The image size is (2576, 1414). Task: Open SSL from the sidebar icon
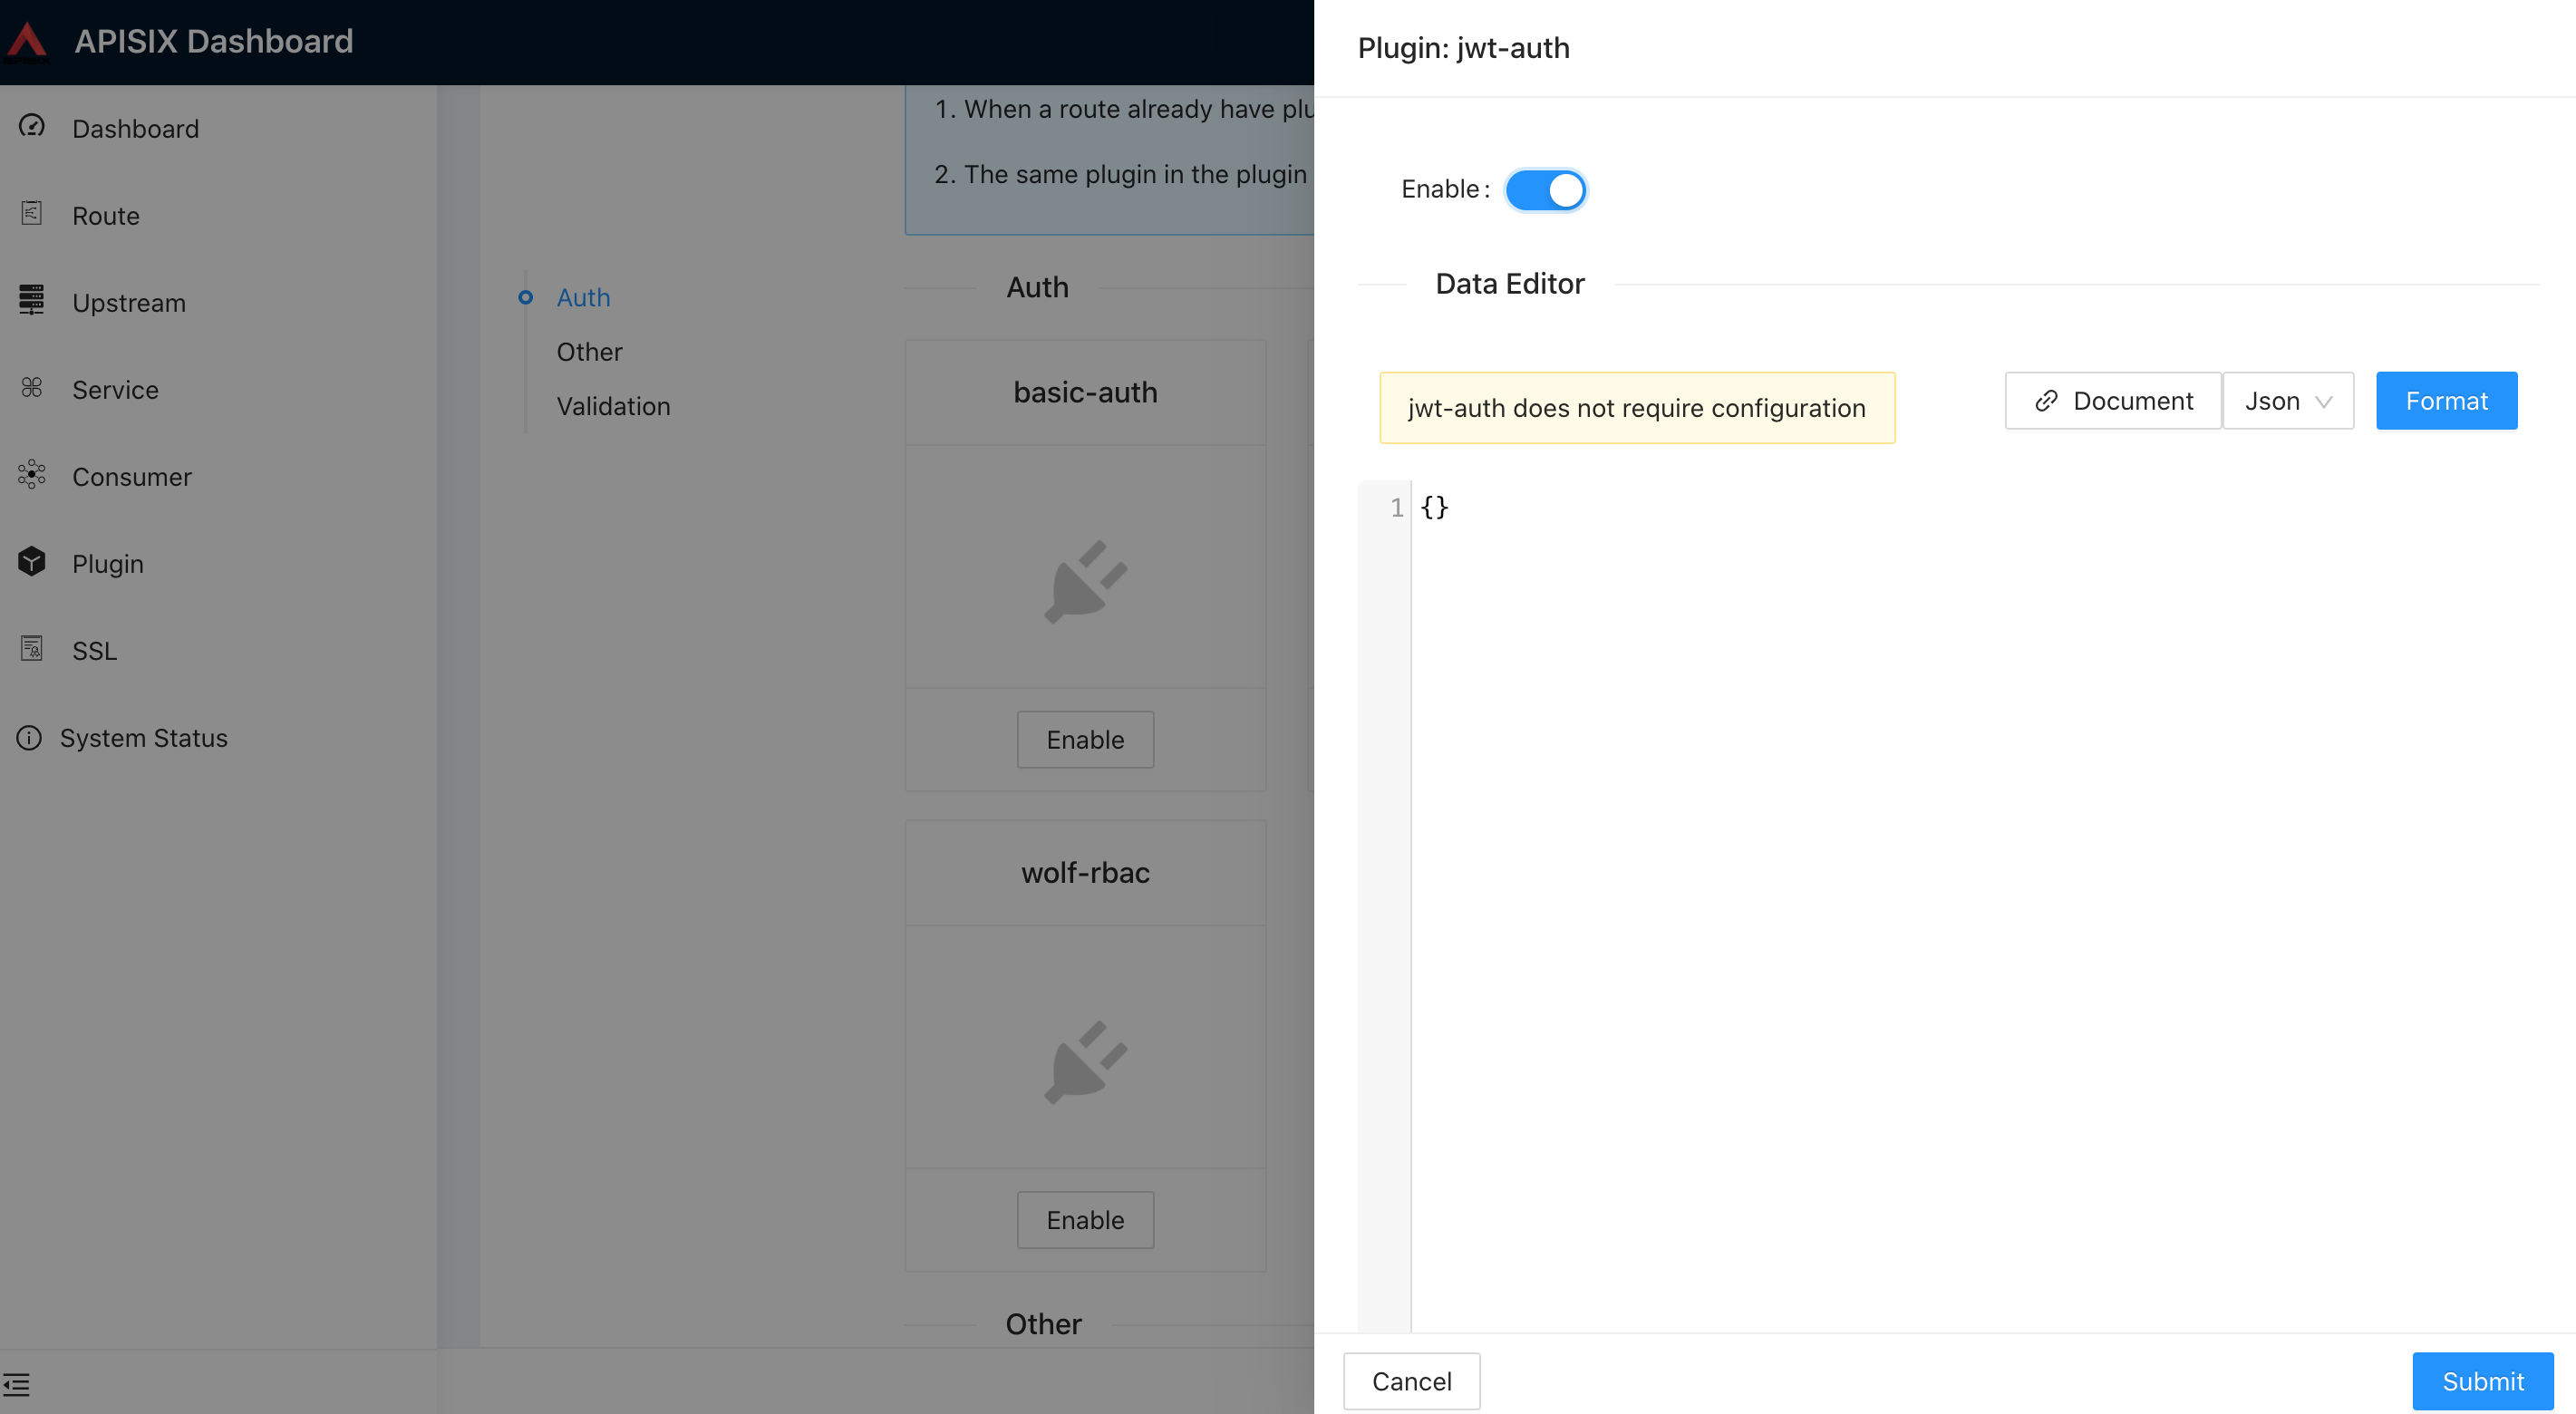[31, 648]
